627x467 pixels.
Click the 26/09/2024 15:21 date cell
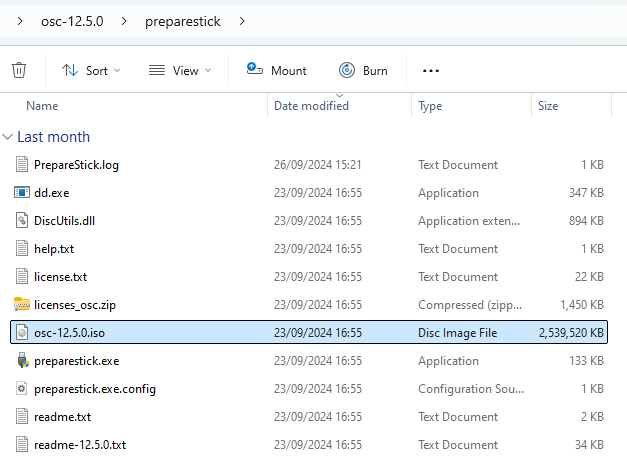(x=317, y=165)
